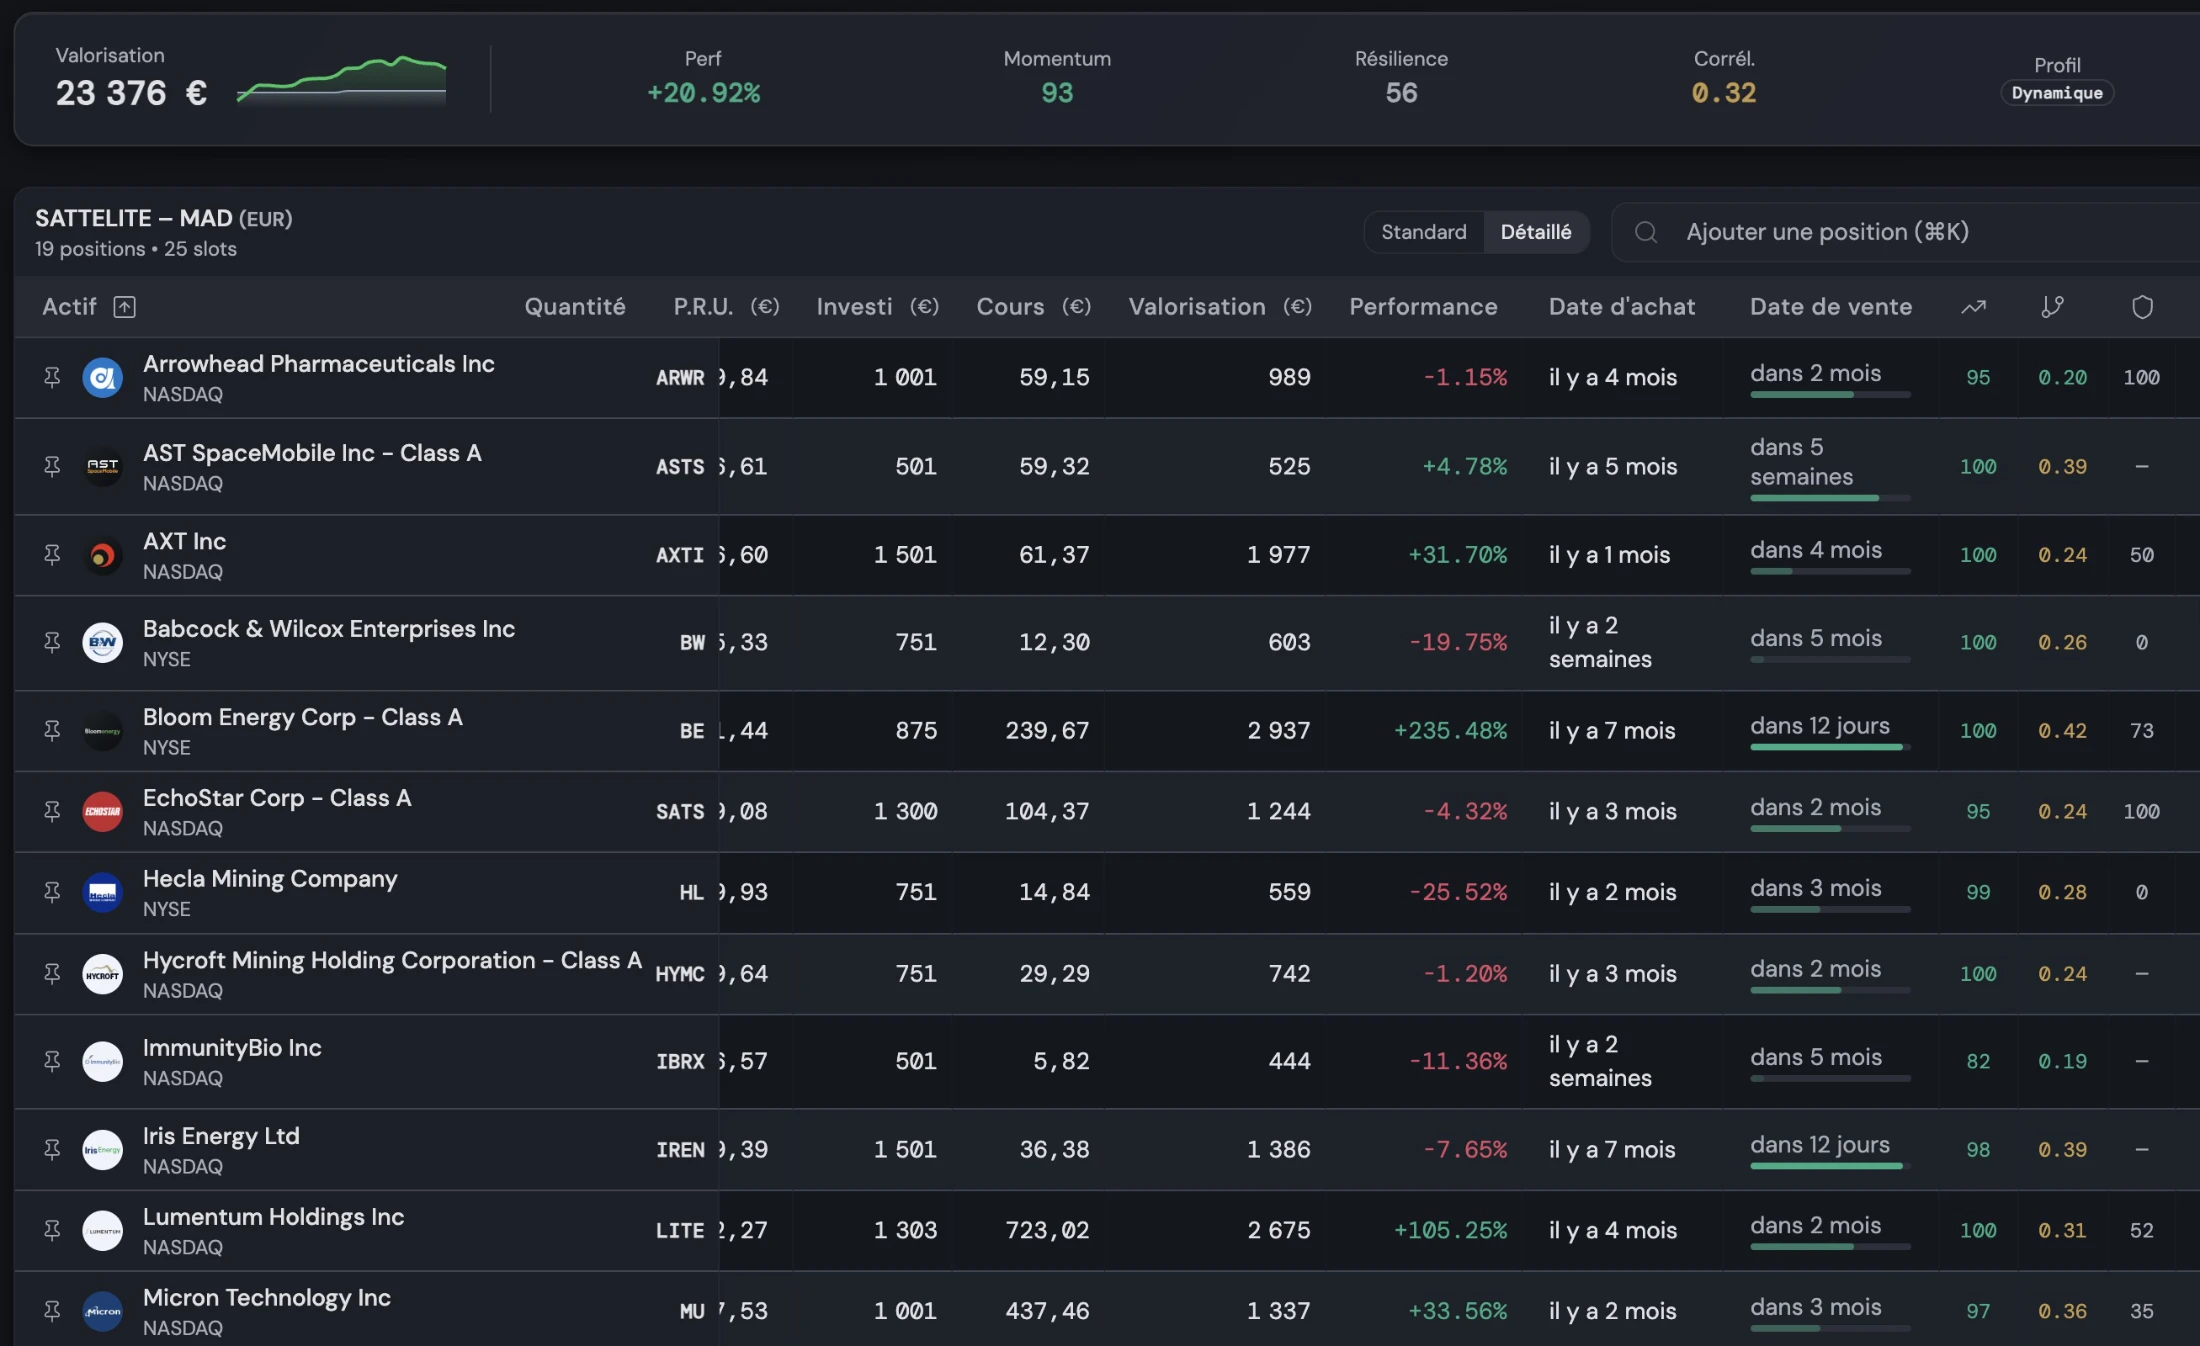Sort by Date d'achat header
Image resolution: width=2200 pixels, height=1346 pixels.
point(1622,307)
